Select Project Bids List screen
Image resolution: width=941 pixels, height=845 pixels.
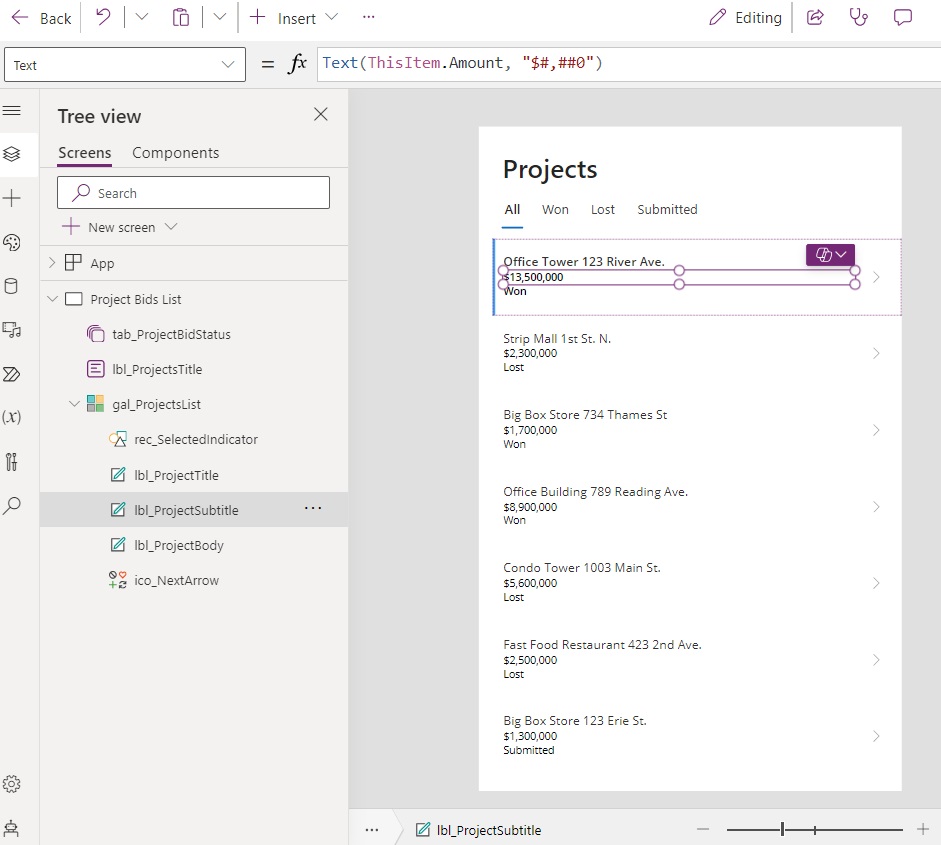(x=136, y=299)
